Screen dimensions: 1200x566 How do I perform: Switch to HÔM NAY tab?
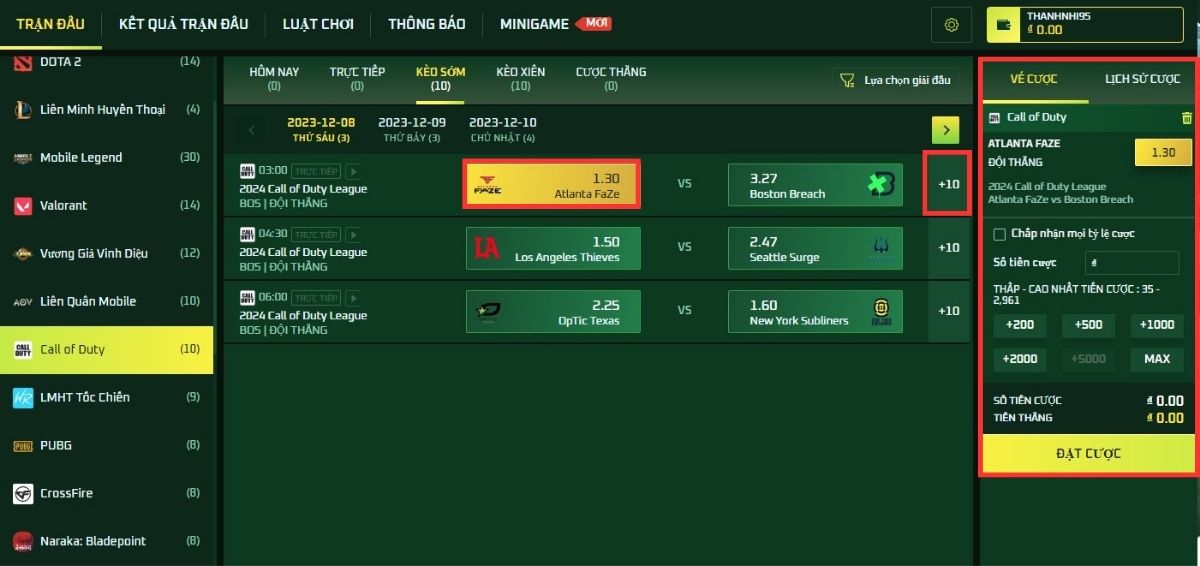(x=274, y=79)
